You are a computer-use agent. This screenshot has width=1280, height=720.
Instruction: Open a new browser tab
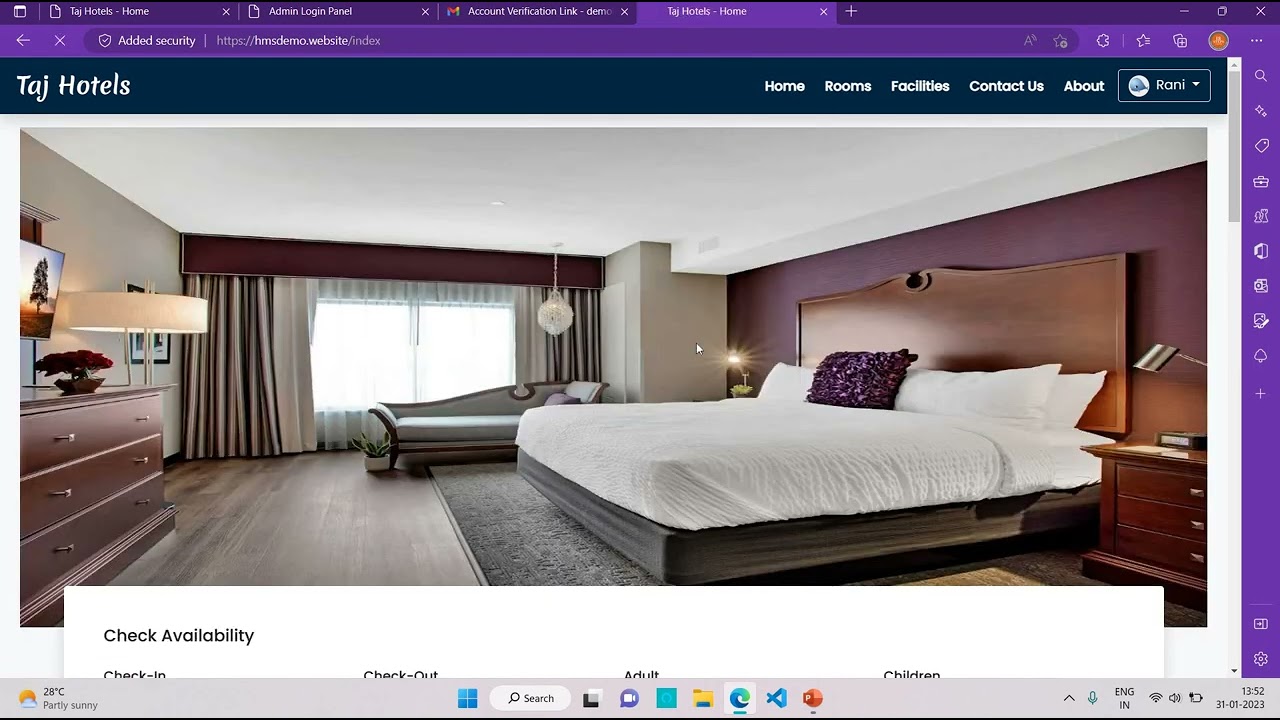(851, 12)
